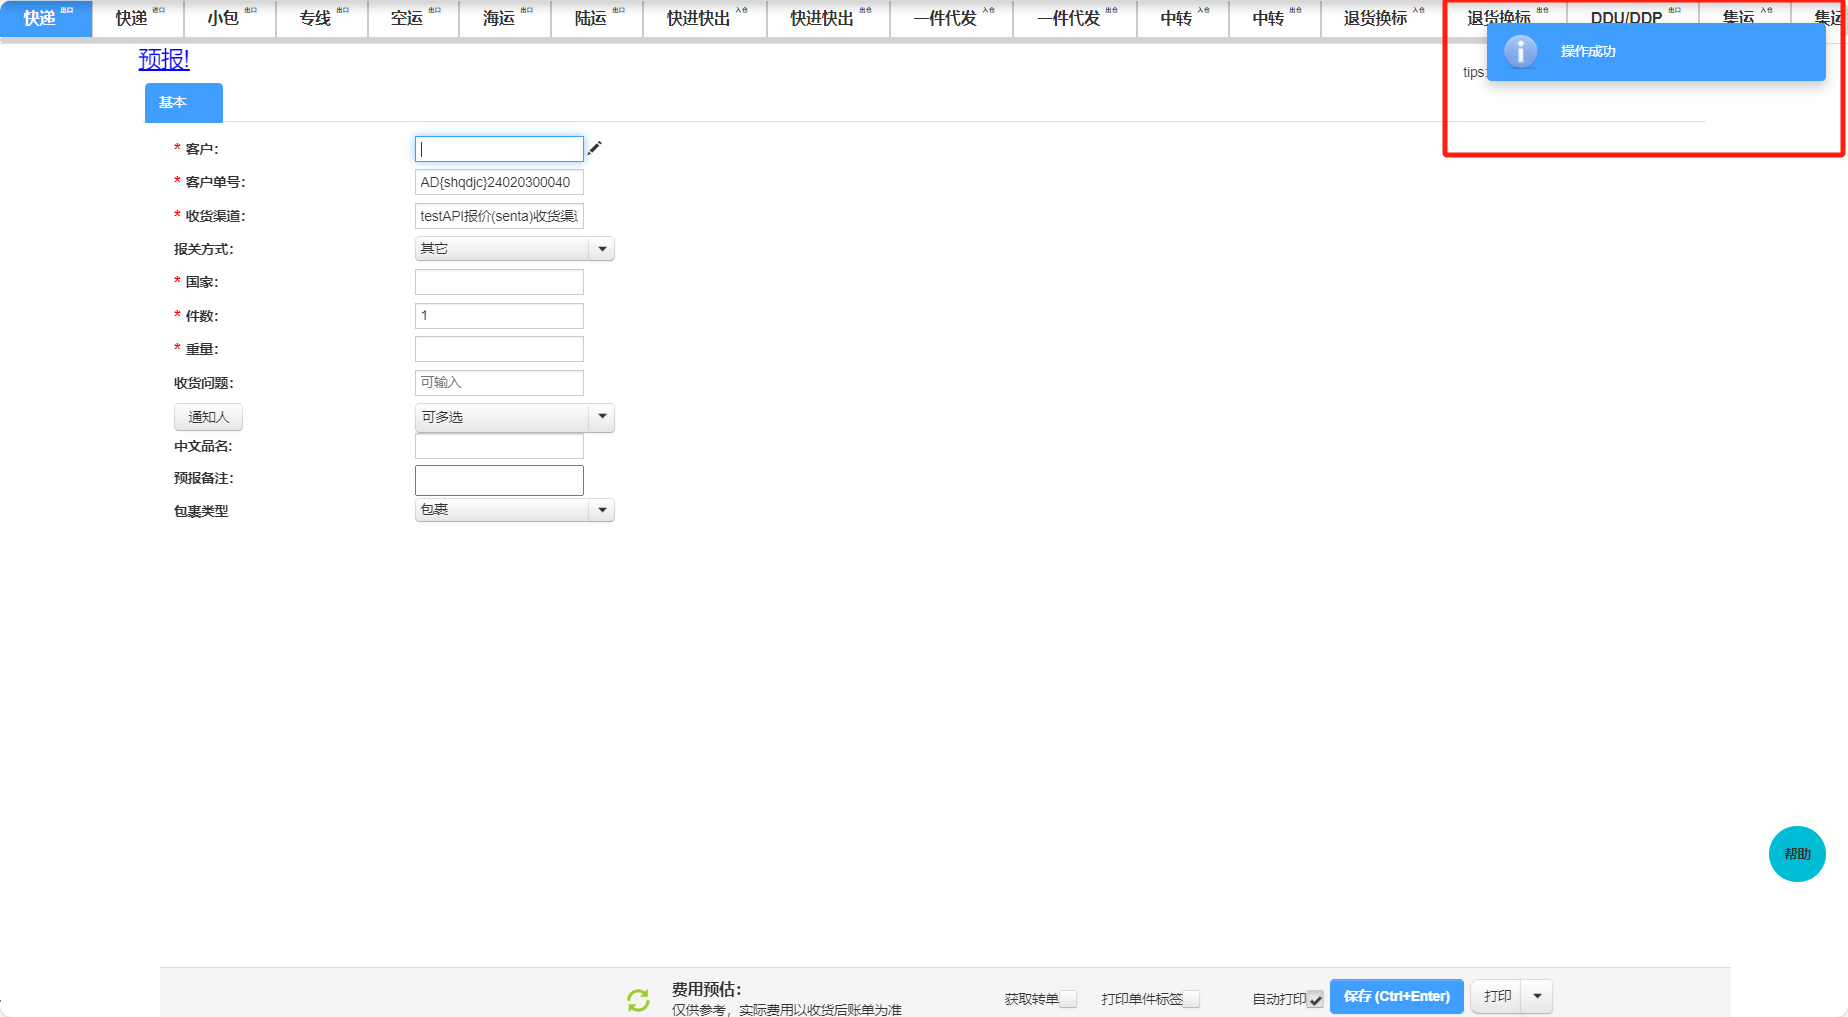Click into the 重量 input field
The height and width of the screenshot is (1017, 1848).
pos(499,349)
